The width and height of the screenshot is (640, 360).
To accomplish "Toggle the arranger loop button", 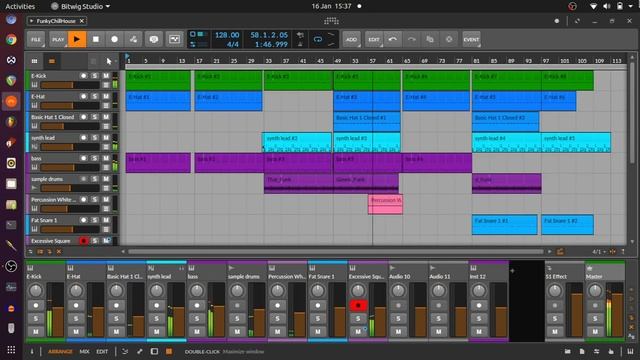I will click(x=318, y=39).
